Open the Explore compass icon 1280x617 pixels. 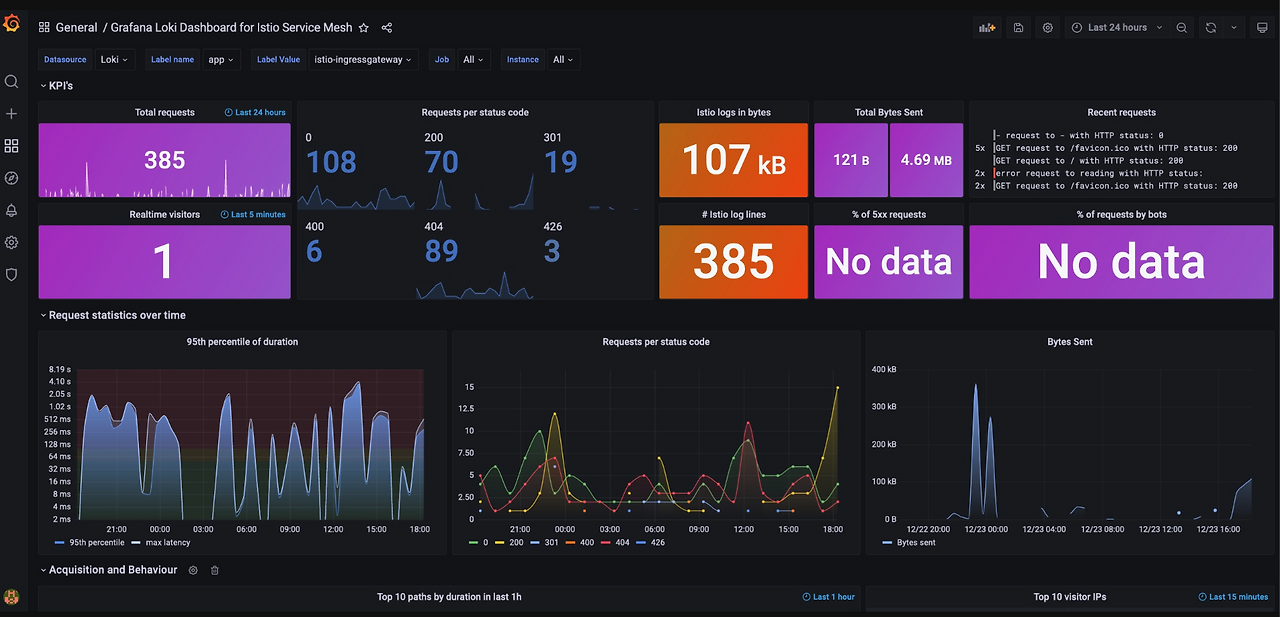click(12, 178)
